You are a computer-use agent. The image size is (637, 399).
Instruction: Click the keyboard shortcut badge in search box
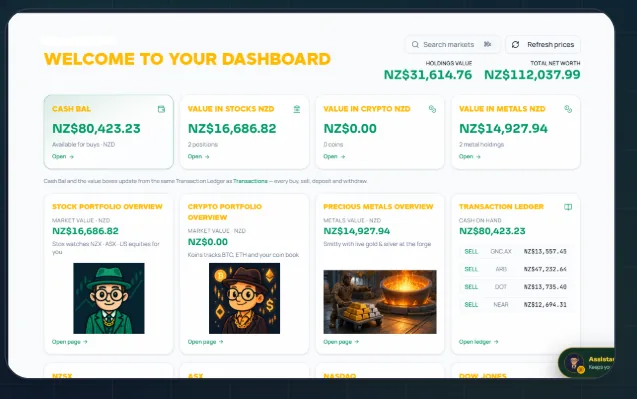pos(488,44)
